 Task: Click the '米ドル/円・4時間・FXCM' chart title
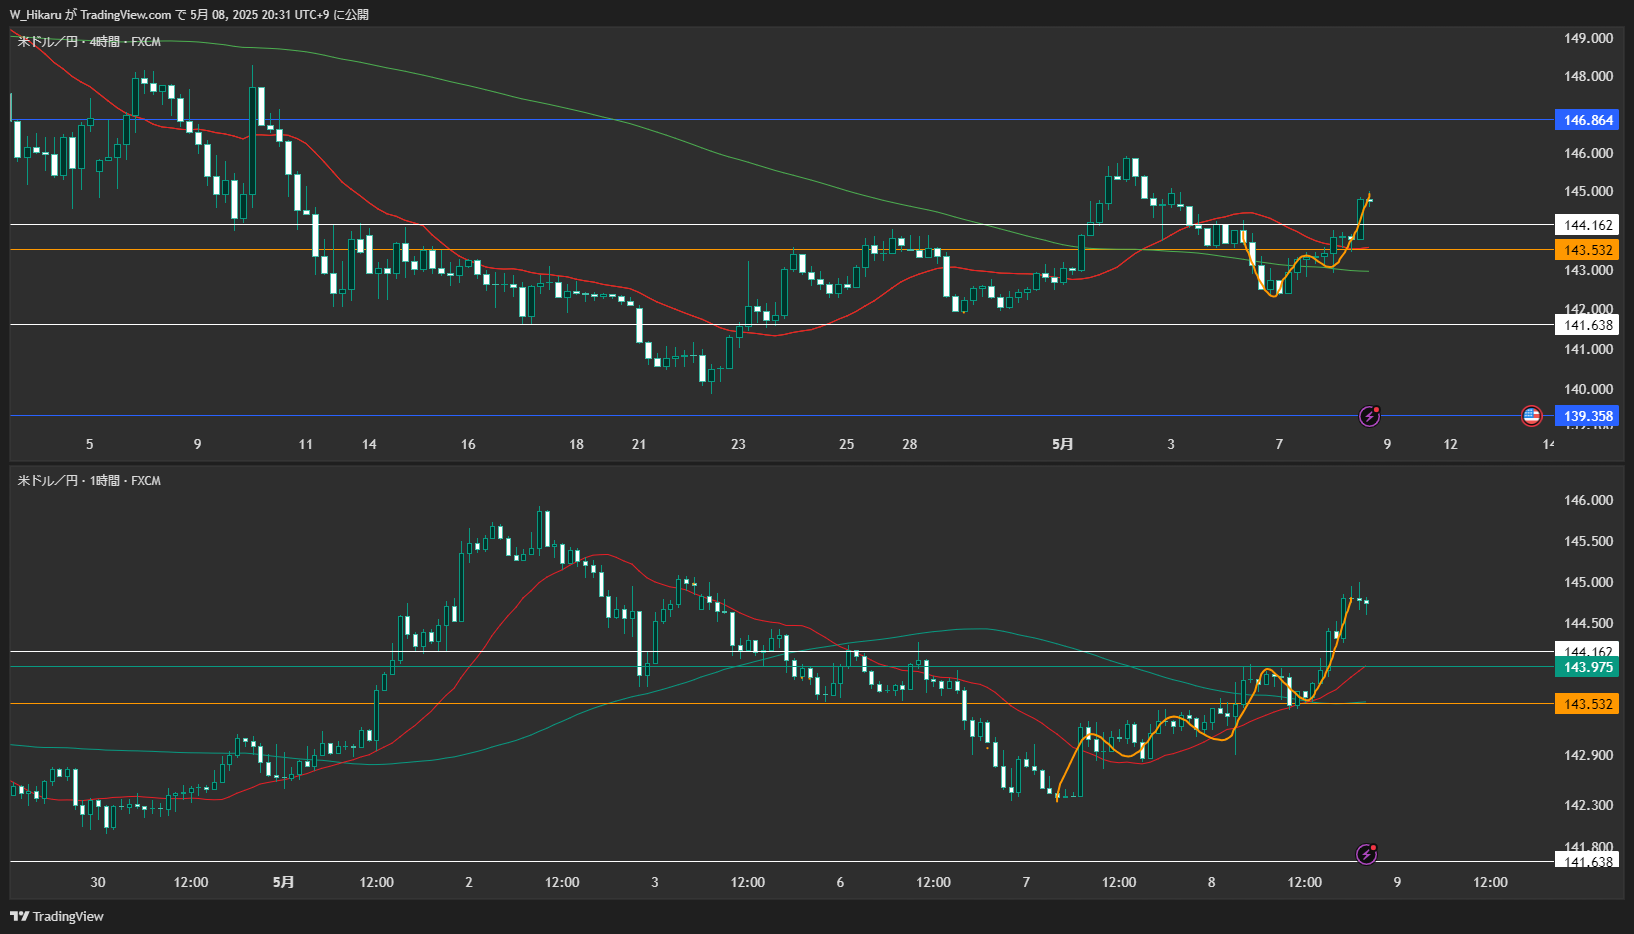coord(89,41)
